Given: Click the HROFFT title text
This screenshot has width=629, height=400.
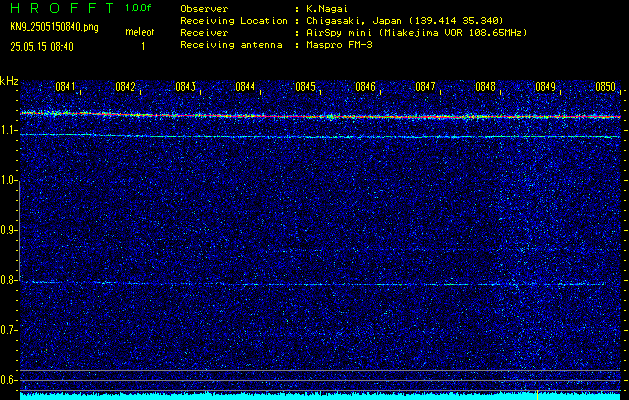Looking at the screenshot, I should click(63, 8).
